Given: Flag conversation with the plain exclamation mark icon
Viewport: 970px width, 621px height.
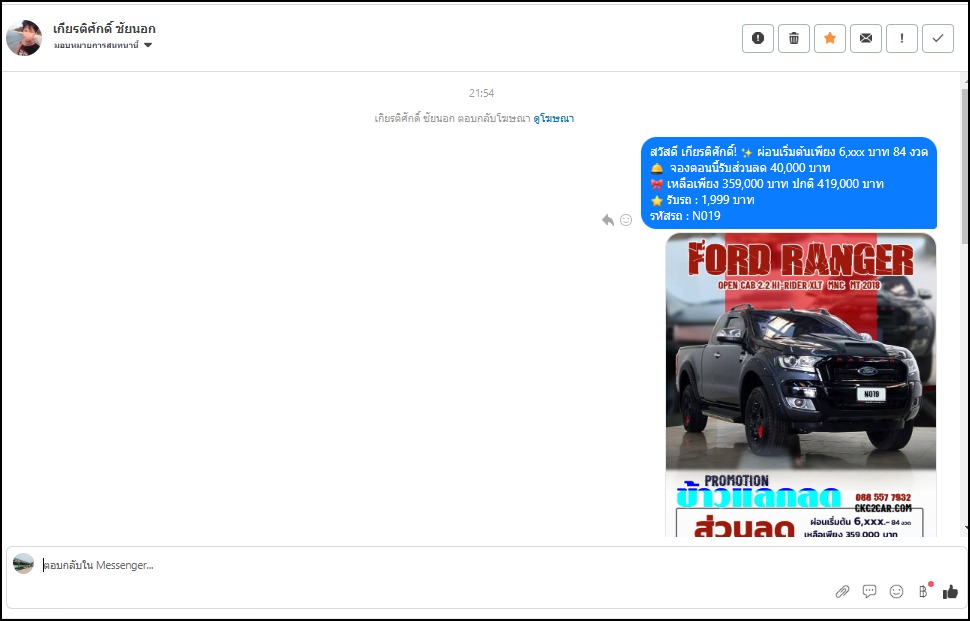Looking at the screenshot, I should [x=902, y=38].
